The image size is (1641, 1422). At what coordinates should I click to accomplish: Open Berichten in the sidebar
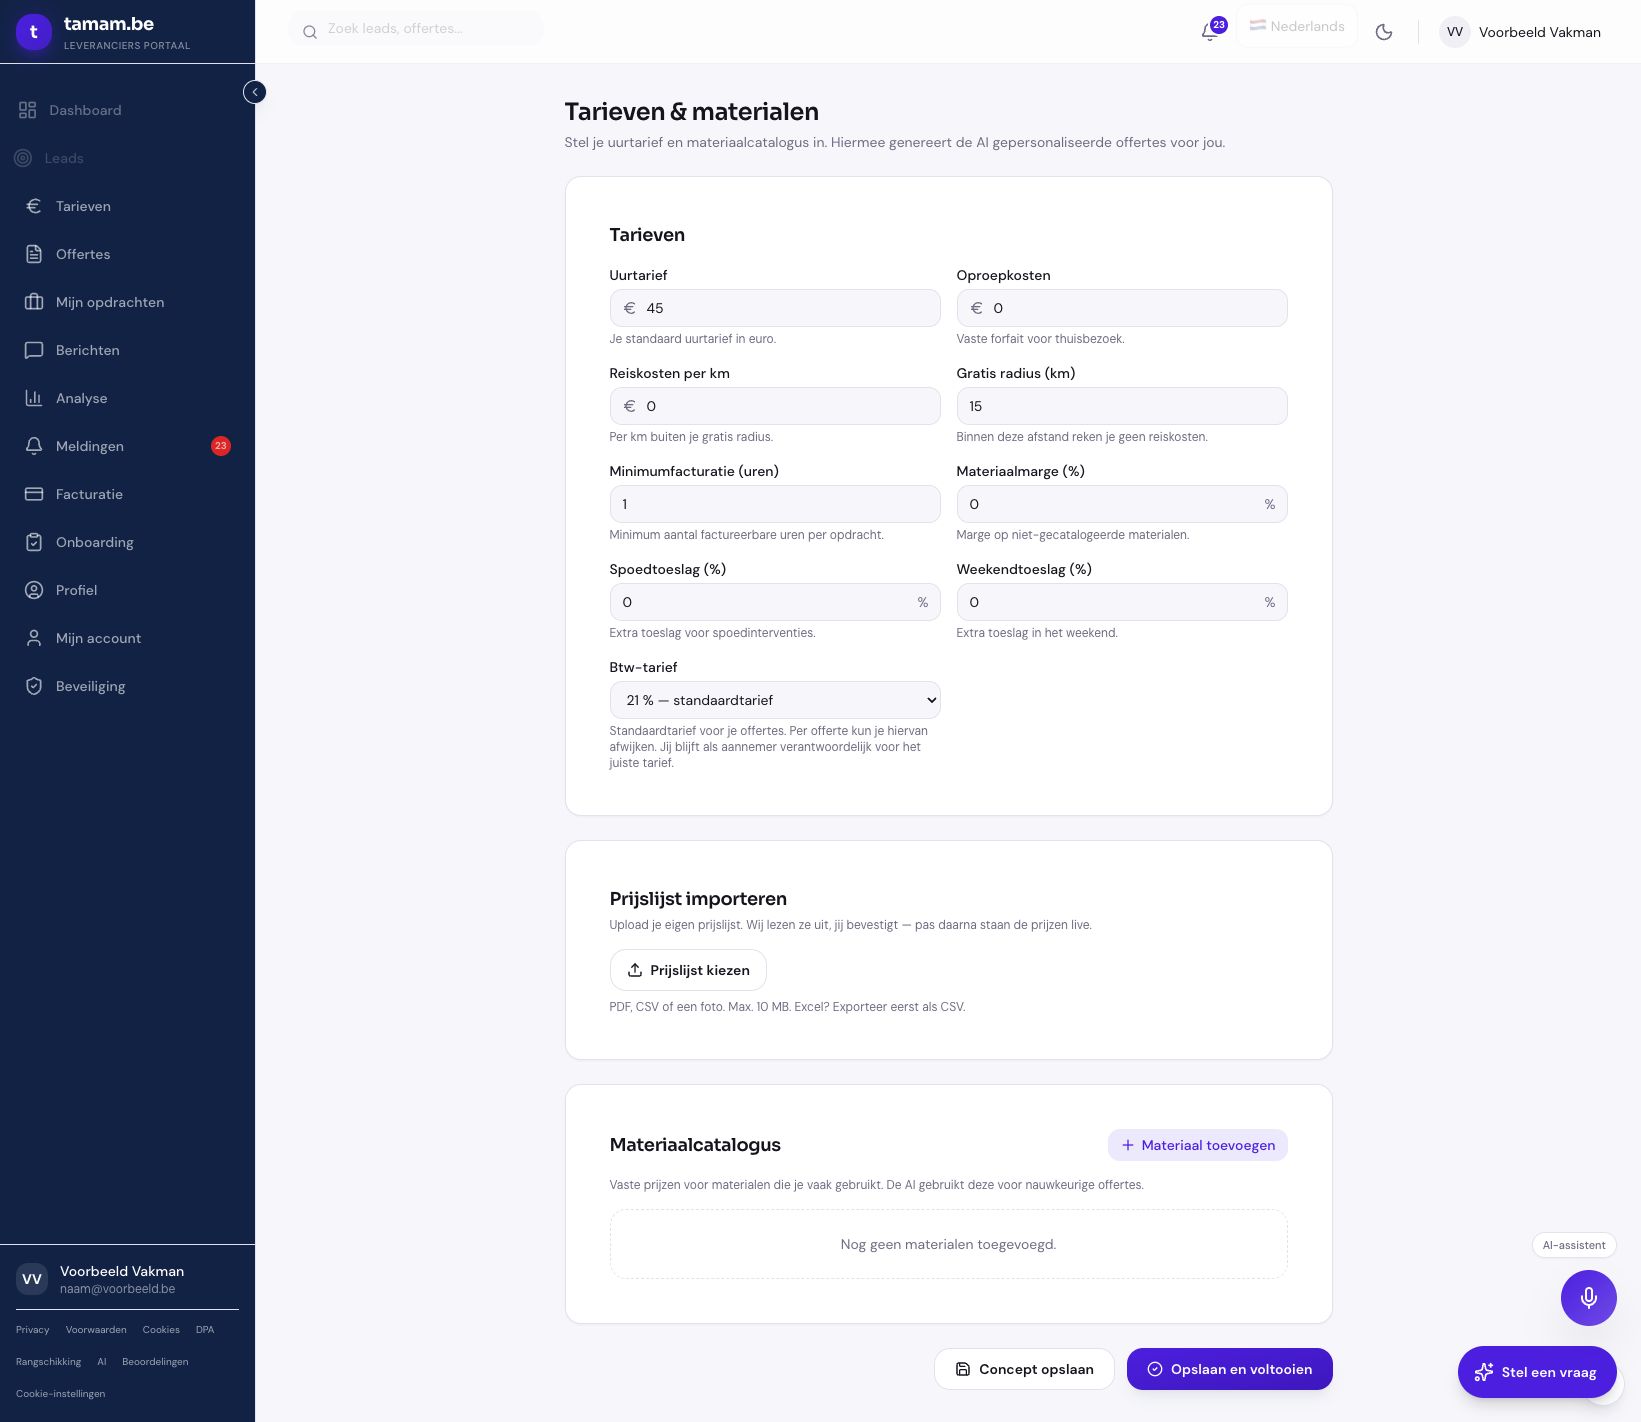(127, 350)
